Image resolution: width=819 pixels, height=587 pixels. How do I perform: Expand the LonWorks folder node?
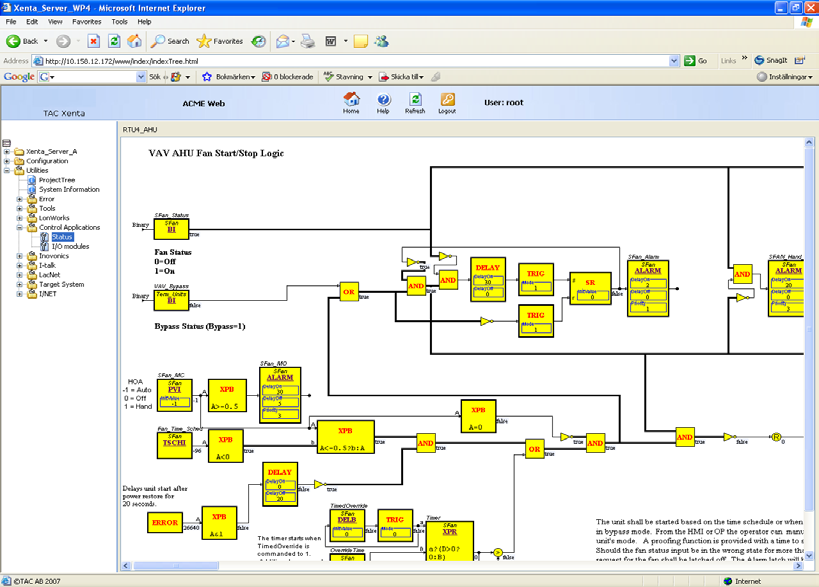pyautogui.click(x=19, y=218)
